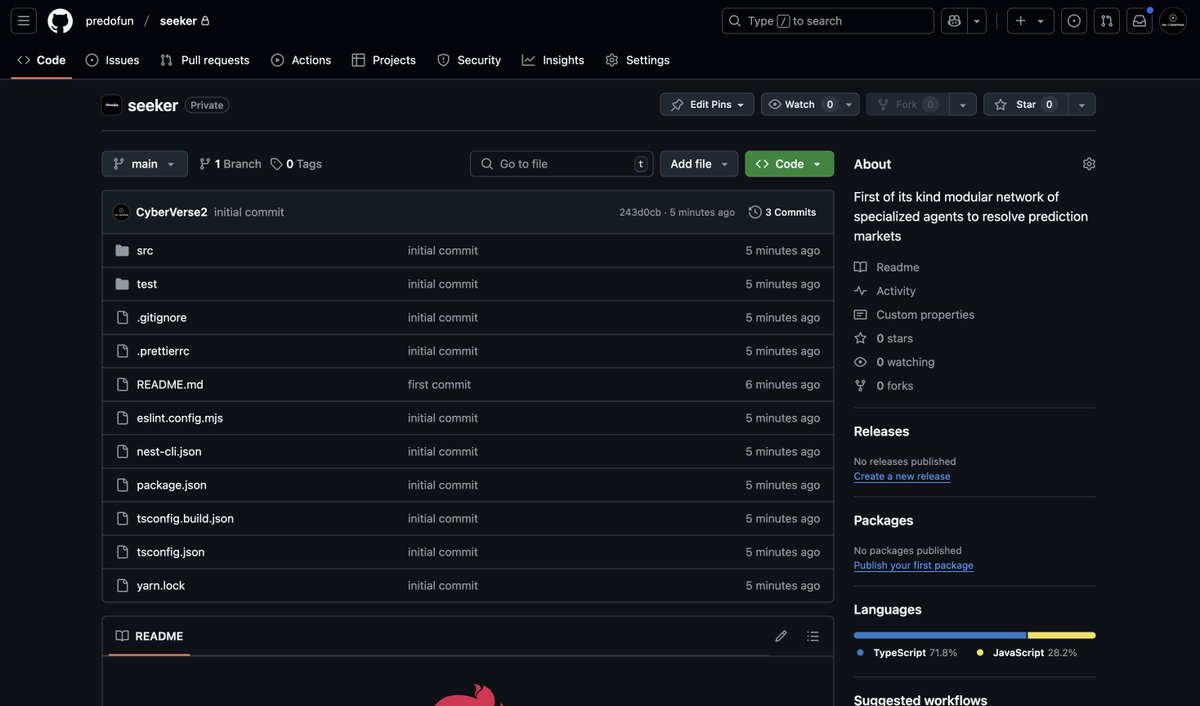Image resolution: width=1200 pixels, height=706 pixels.
Task: Open the 0 stars link
Action: click(x=884, y=339)
